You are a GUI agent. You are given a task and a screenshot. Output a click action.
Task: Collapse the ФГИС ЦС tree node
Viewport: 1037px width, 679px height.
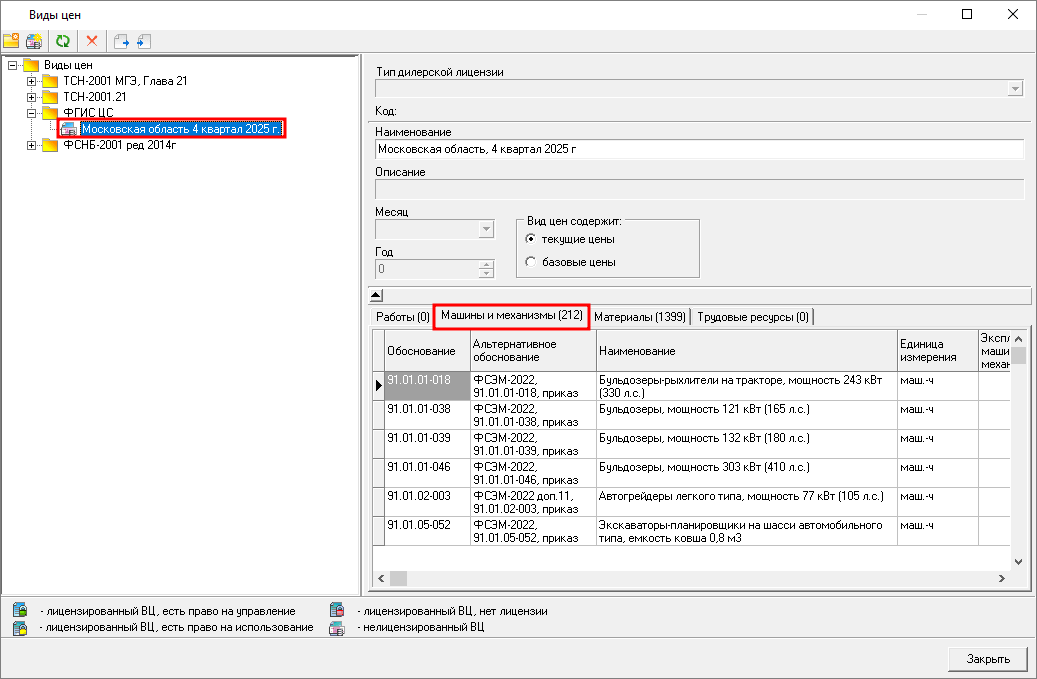pos(31,113)
